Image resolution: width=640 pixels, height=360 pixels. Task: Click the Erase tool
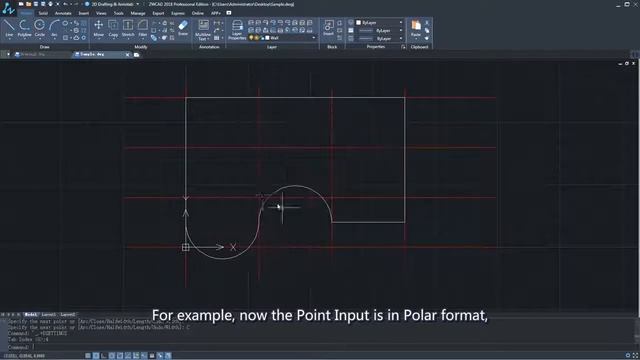[183, 28]
